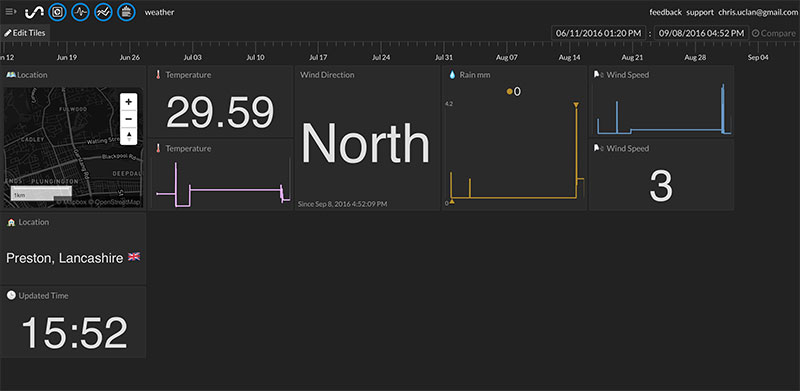Image resolution: width=800 pixels, height=391 pixels.
Task: Click Jul 17 on the timeline
Action: (318, 58)
